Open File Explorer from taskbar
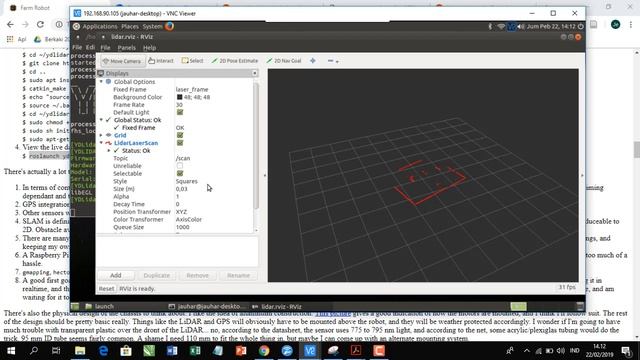Image resolution: width=640 pixels, height=360 pixels. tap(80, 351)
